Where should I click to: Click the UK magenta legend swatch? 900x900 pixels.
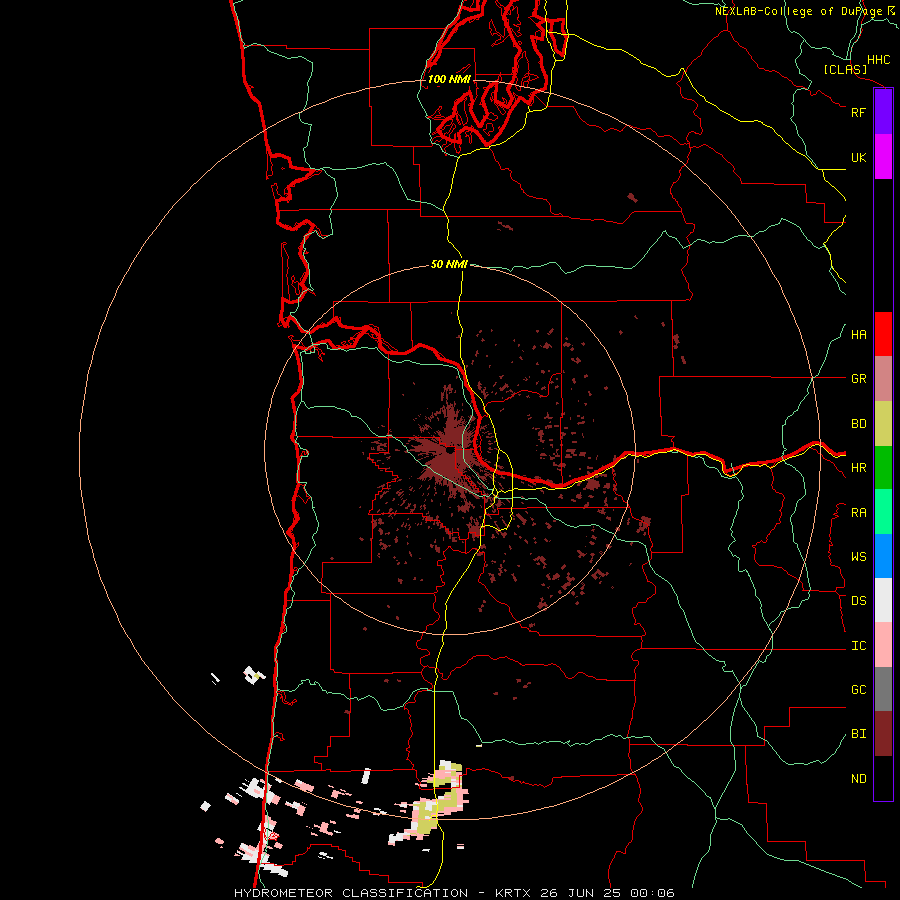[883, 157]
